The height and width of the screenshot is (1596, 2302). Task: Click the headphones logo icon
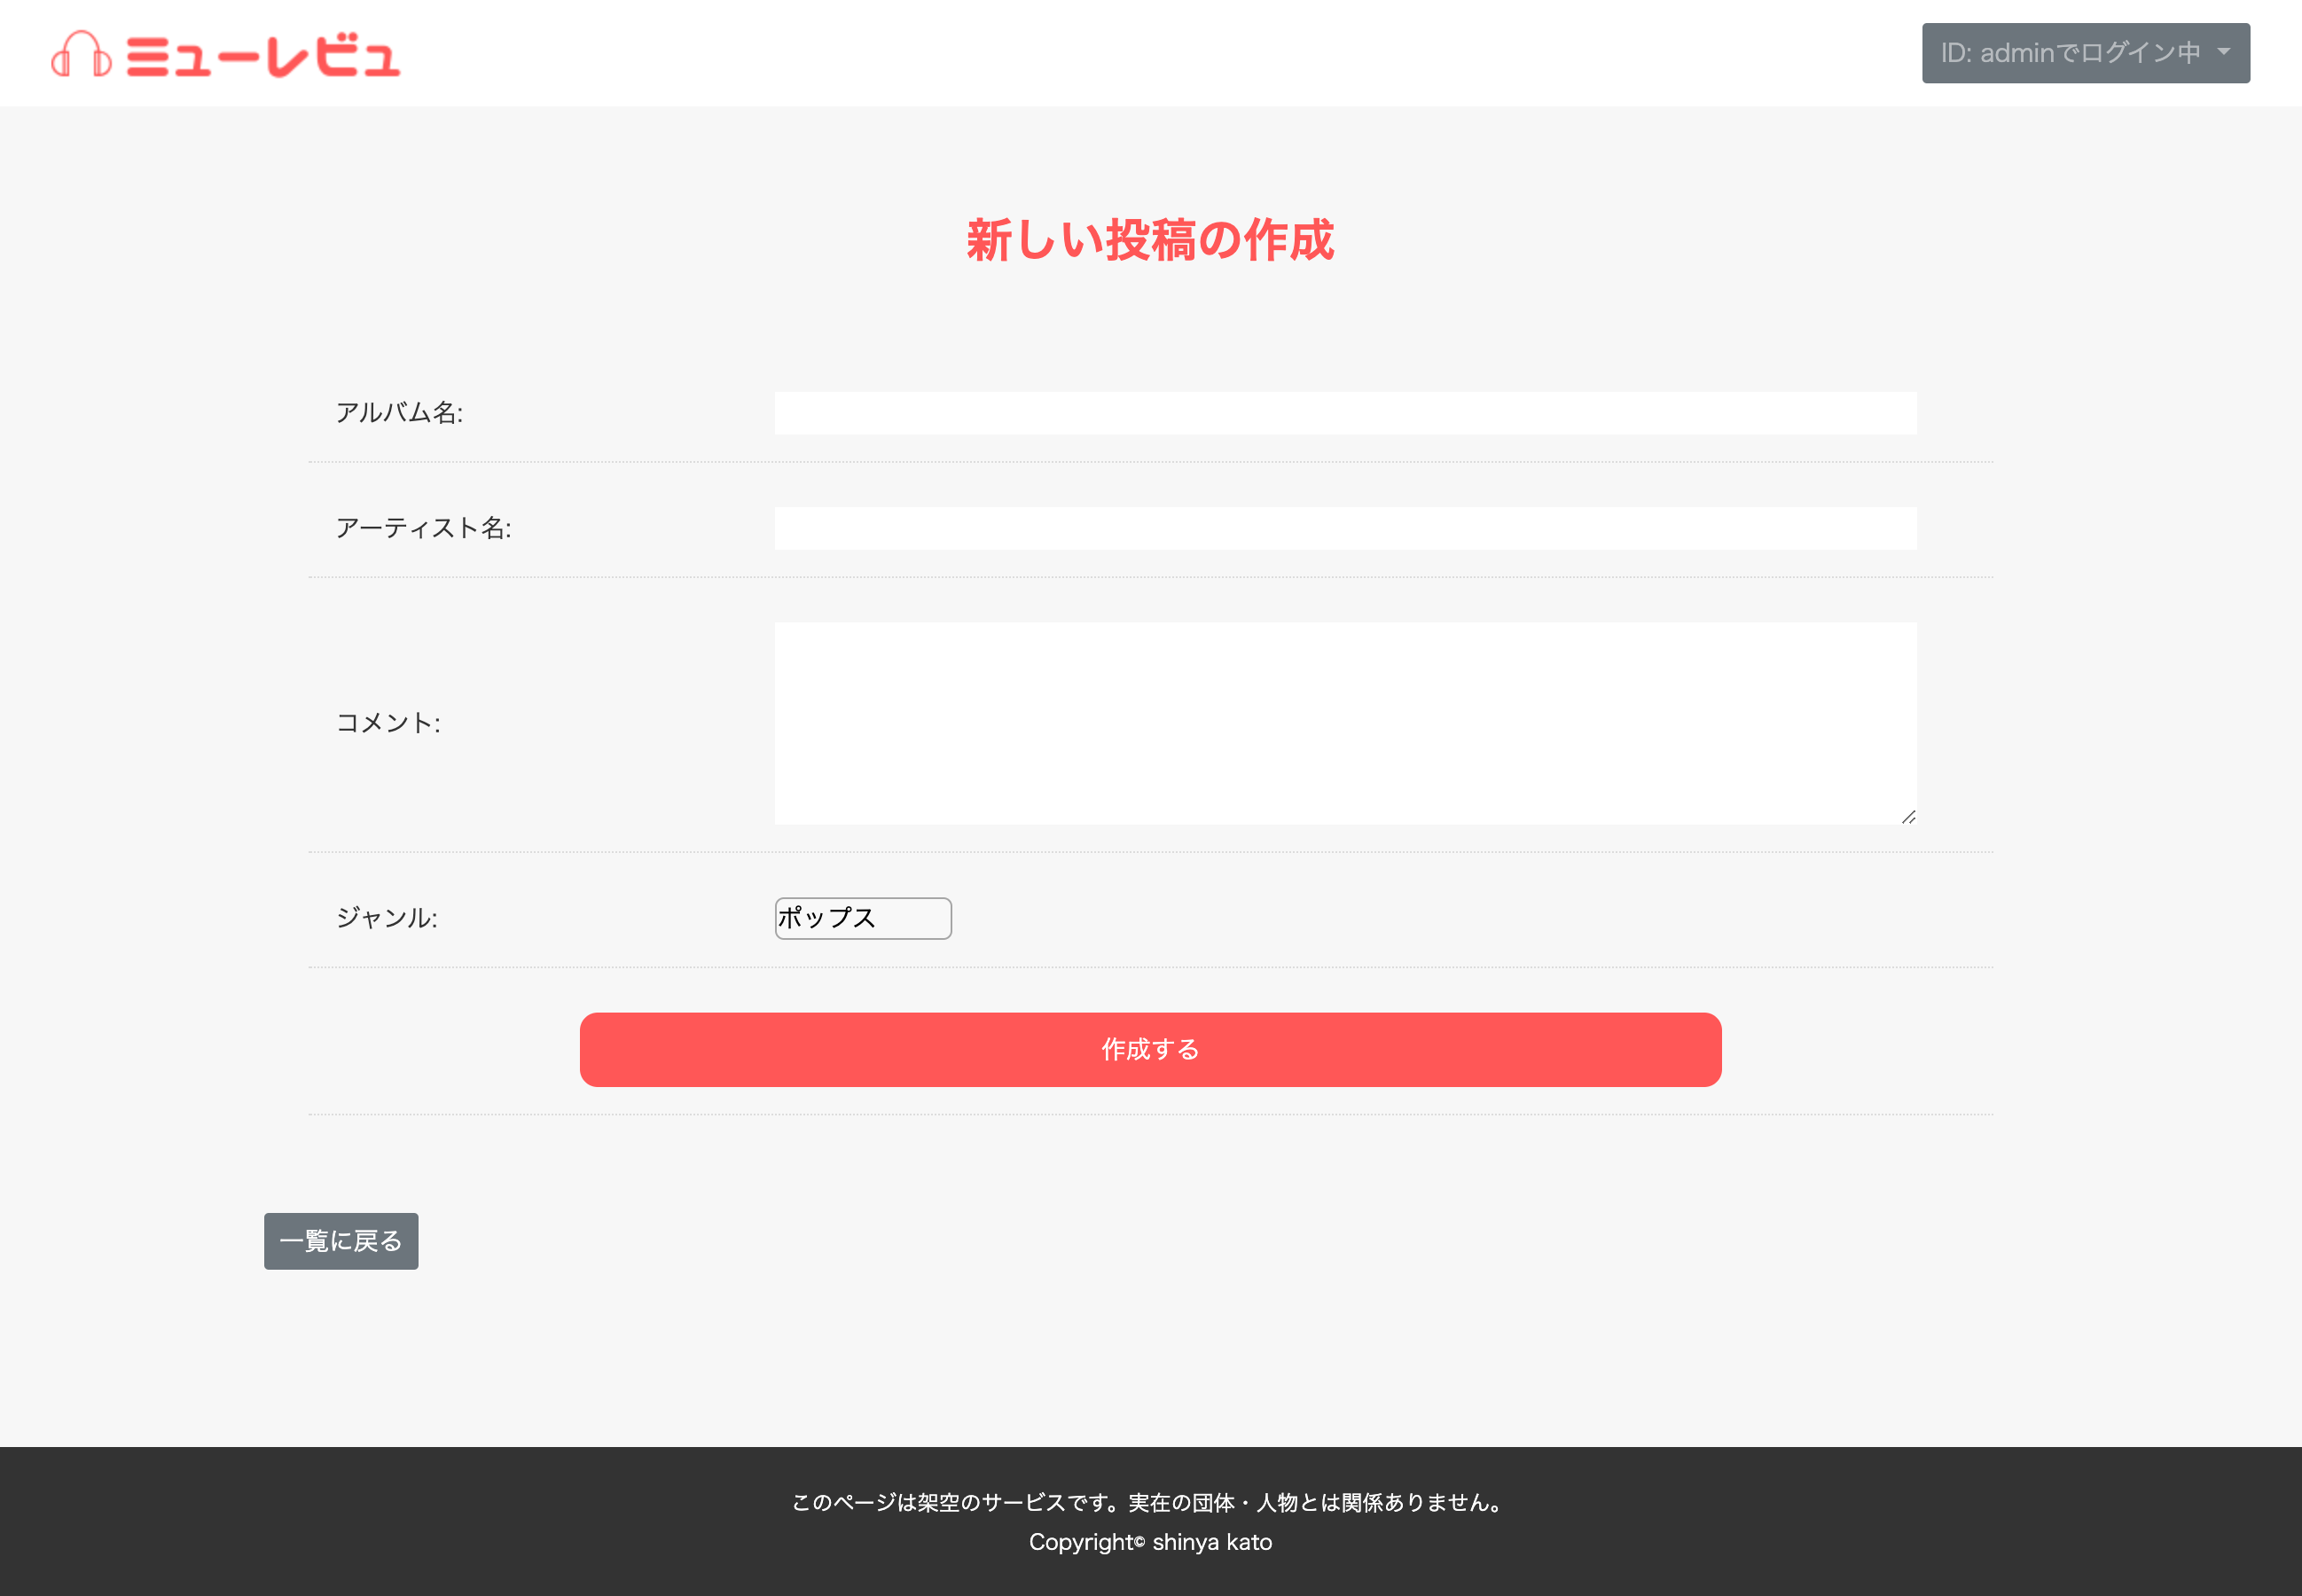pyautogui.click(x=81, y=54)
